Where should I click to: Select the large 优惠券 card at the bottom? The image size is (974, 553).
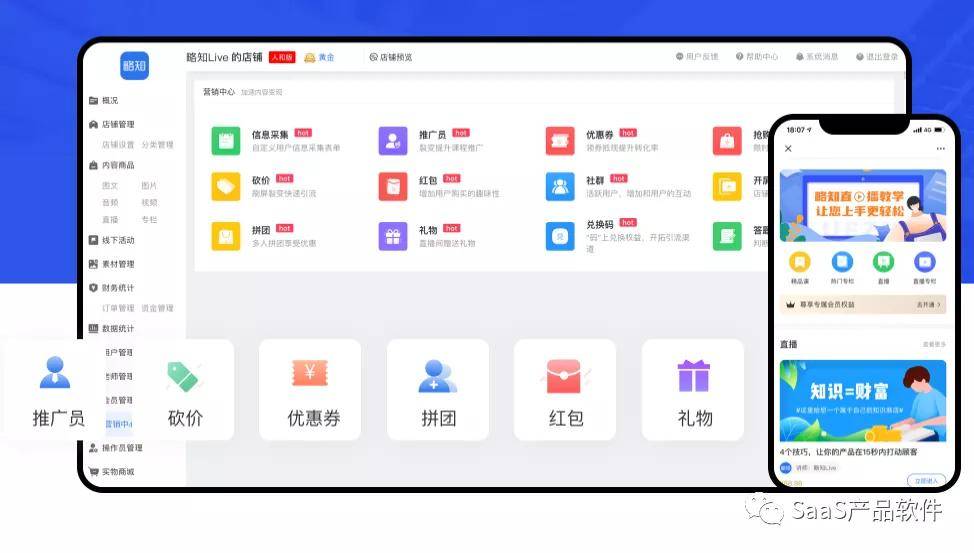pyautogui.click(x=310, y=390)
